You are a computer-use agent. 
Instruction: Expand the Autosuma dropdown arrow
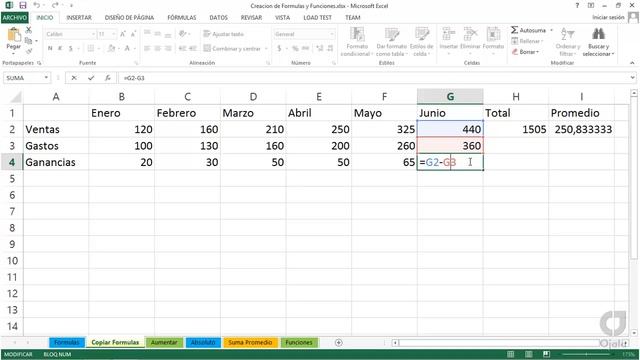tap(551, 30)
